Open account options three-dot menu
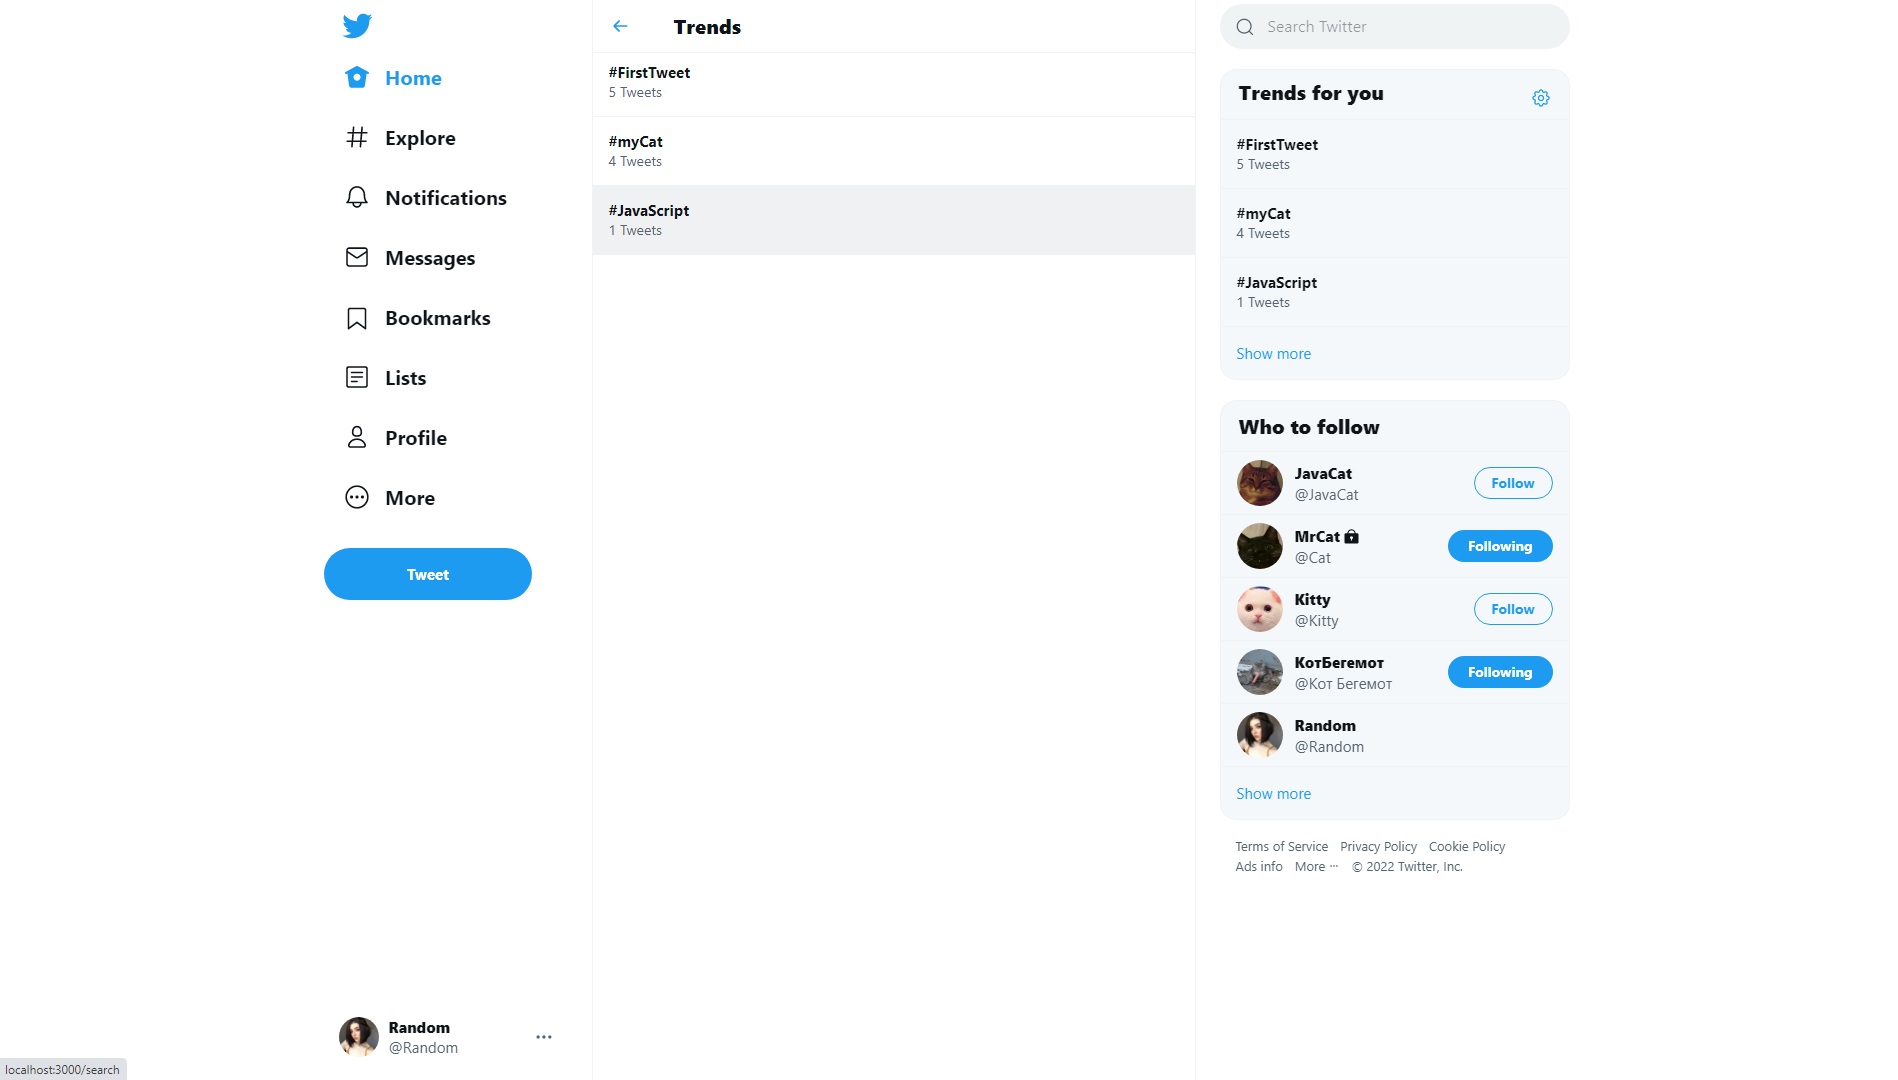1898x1080 pixels. click(544, 1037)
